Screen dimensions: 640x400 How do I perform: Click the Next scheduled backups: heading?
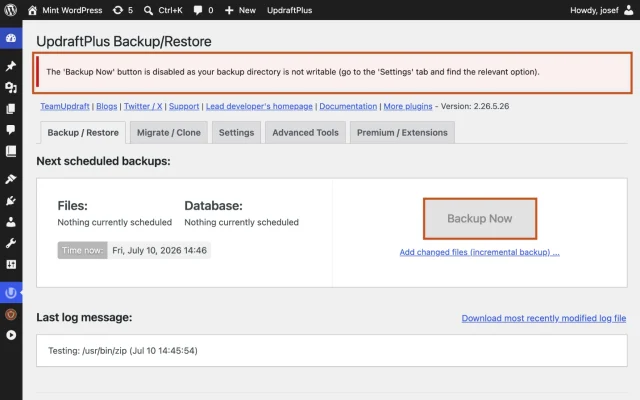(x=103, y=161)
